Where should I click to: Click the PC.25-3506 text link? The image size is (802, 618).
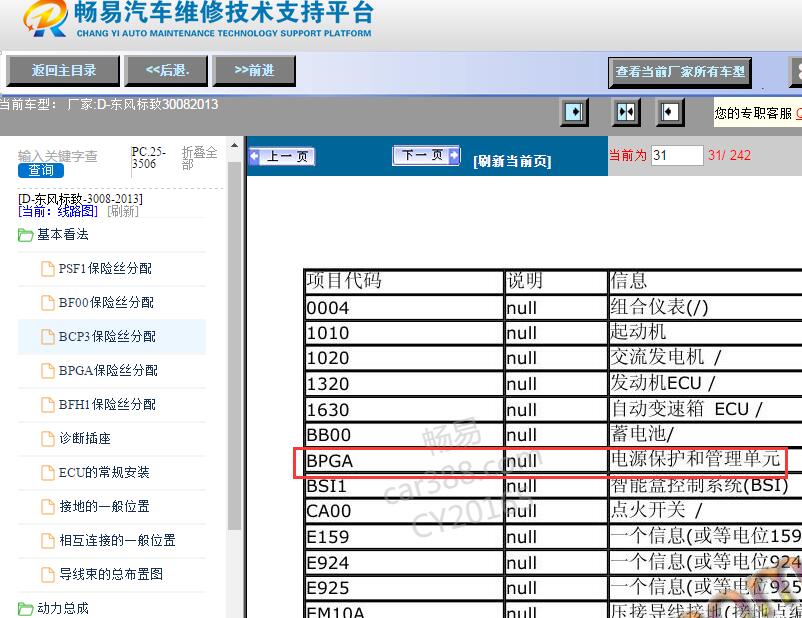(x=149, y=158)
